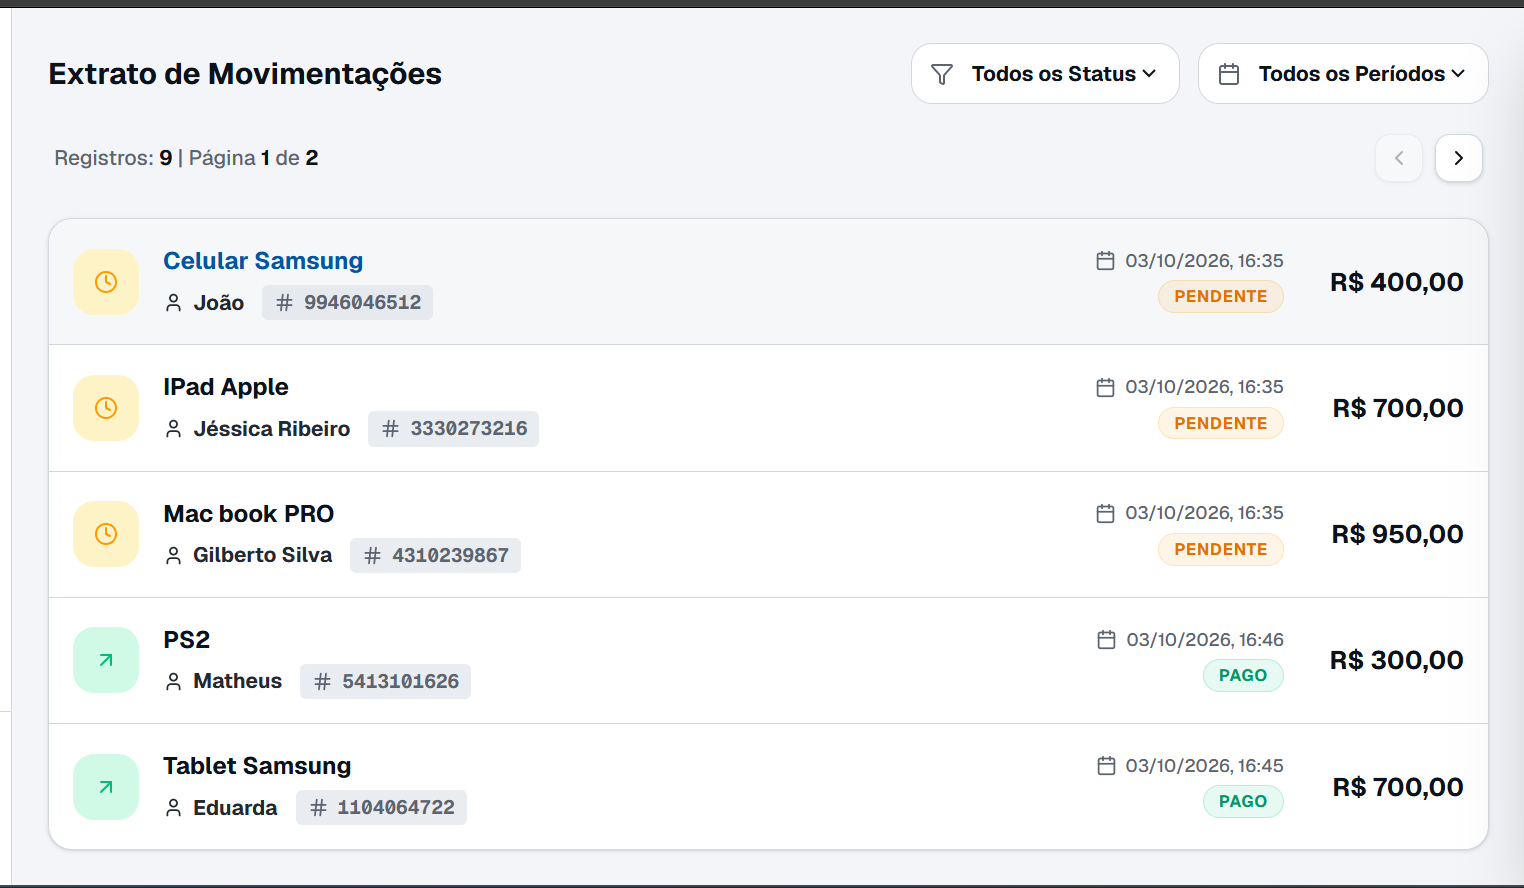This screenshot has height=888, width=1524.
Task: Click the funnel filter icon
Action: click(x=942, y=74)
